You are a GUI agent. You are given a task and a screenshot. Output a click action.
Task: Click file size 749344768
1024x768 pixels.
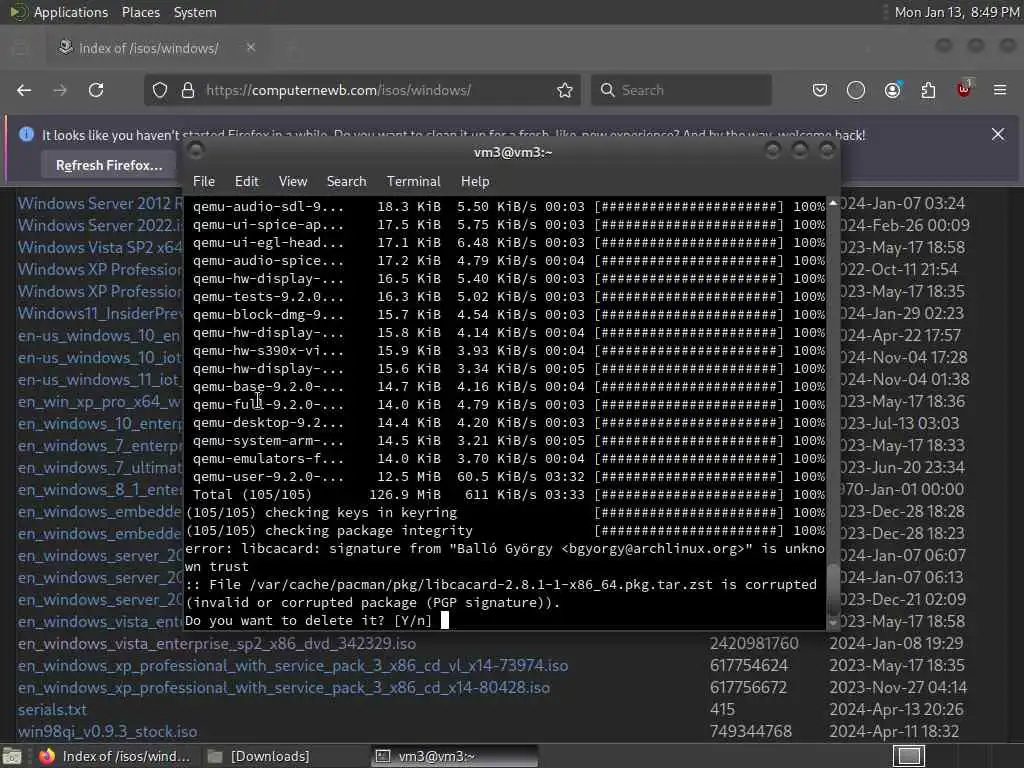pyautogui.click(x=751, y=731)
